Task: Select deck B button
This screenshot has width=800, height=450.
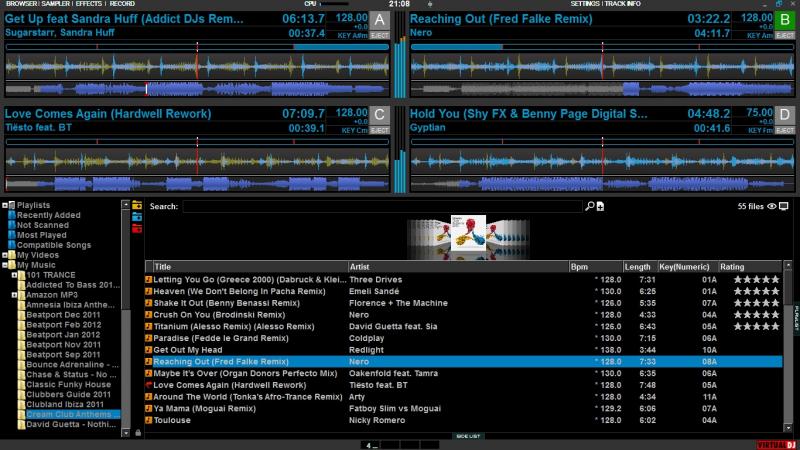Action: [x=785, y=20]
